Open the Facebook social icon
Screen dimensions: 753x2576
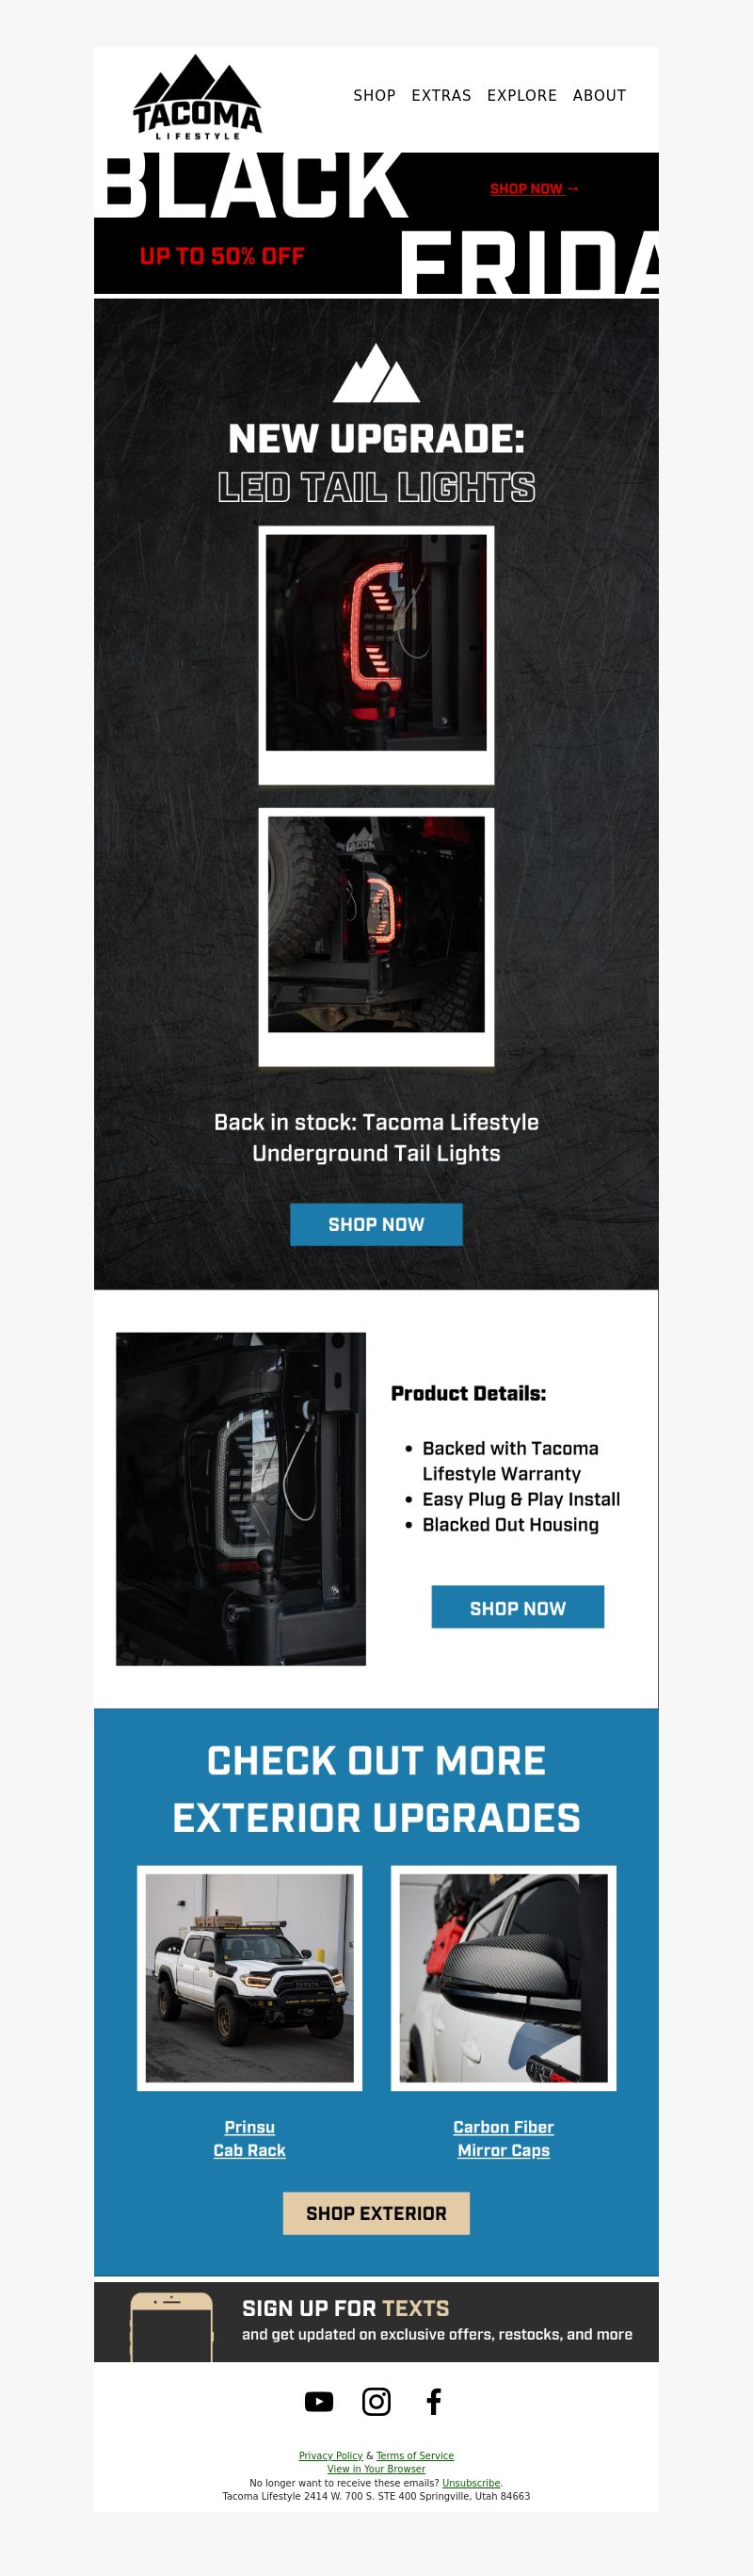click(433, 2401)
